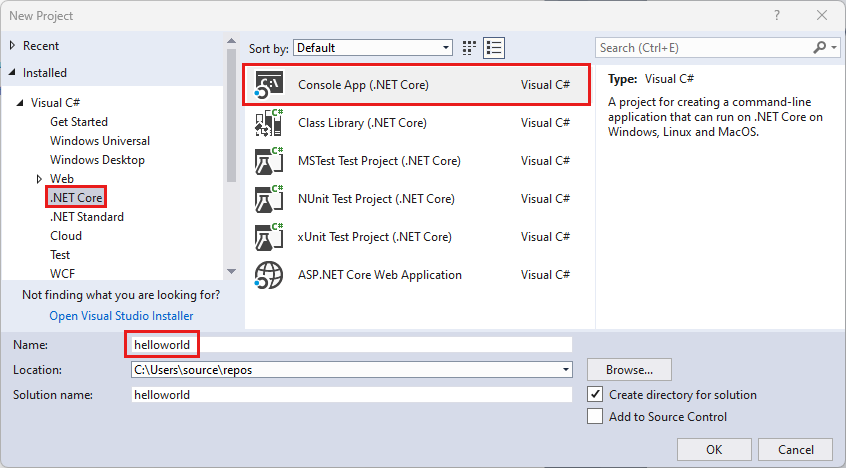Switch to medium icons list view

point(493,48)
